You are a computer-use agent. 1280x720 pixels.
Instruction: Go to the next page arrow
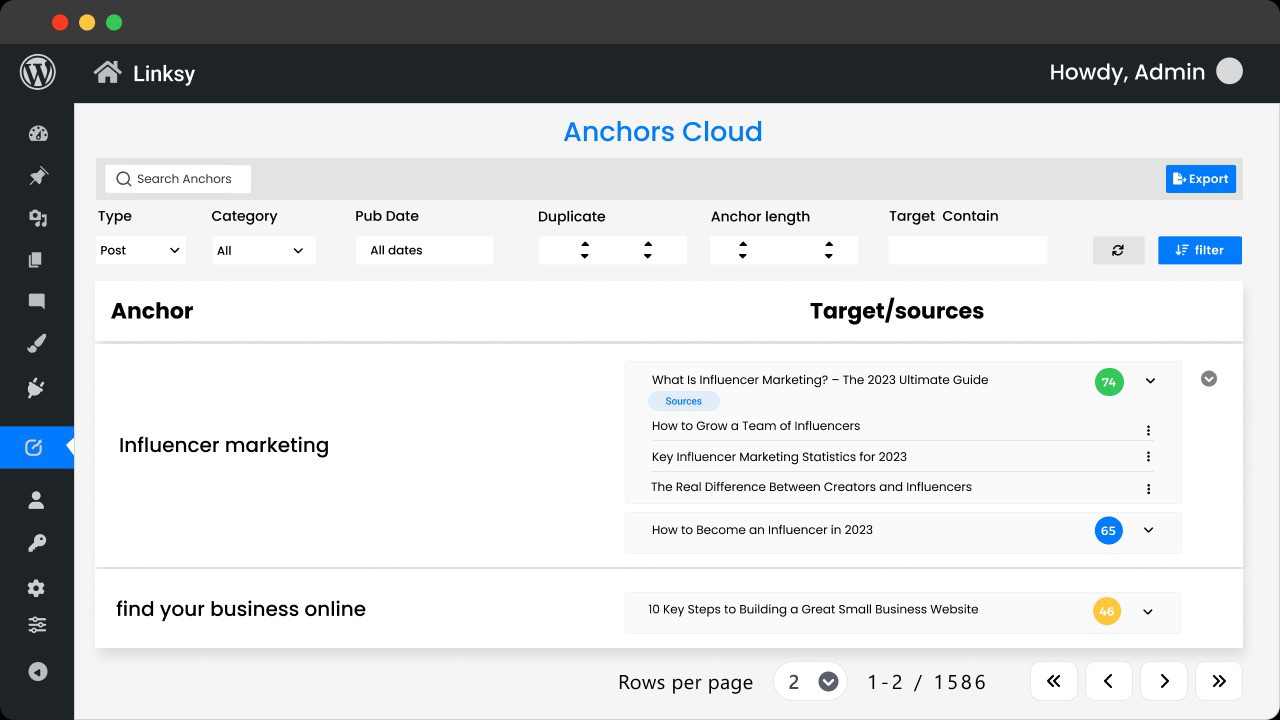click(x=1164, y=681)
